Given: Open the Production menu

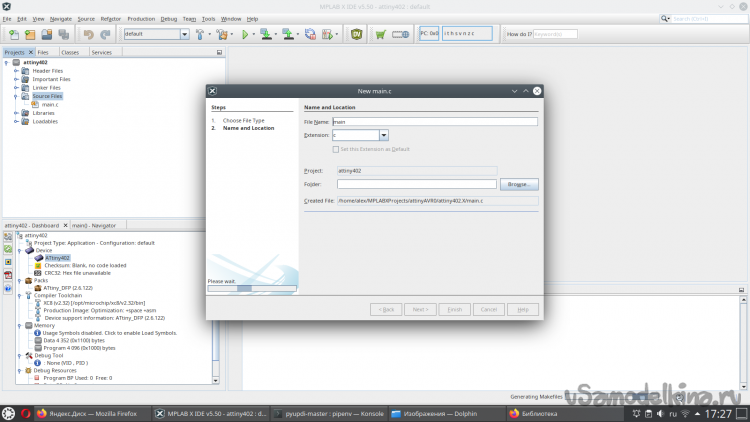Looking at the screenshot, I should click(141, 18).
